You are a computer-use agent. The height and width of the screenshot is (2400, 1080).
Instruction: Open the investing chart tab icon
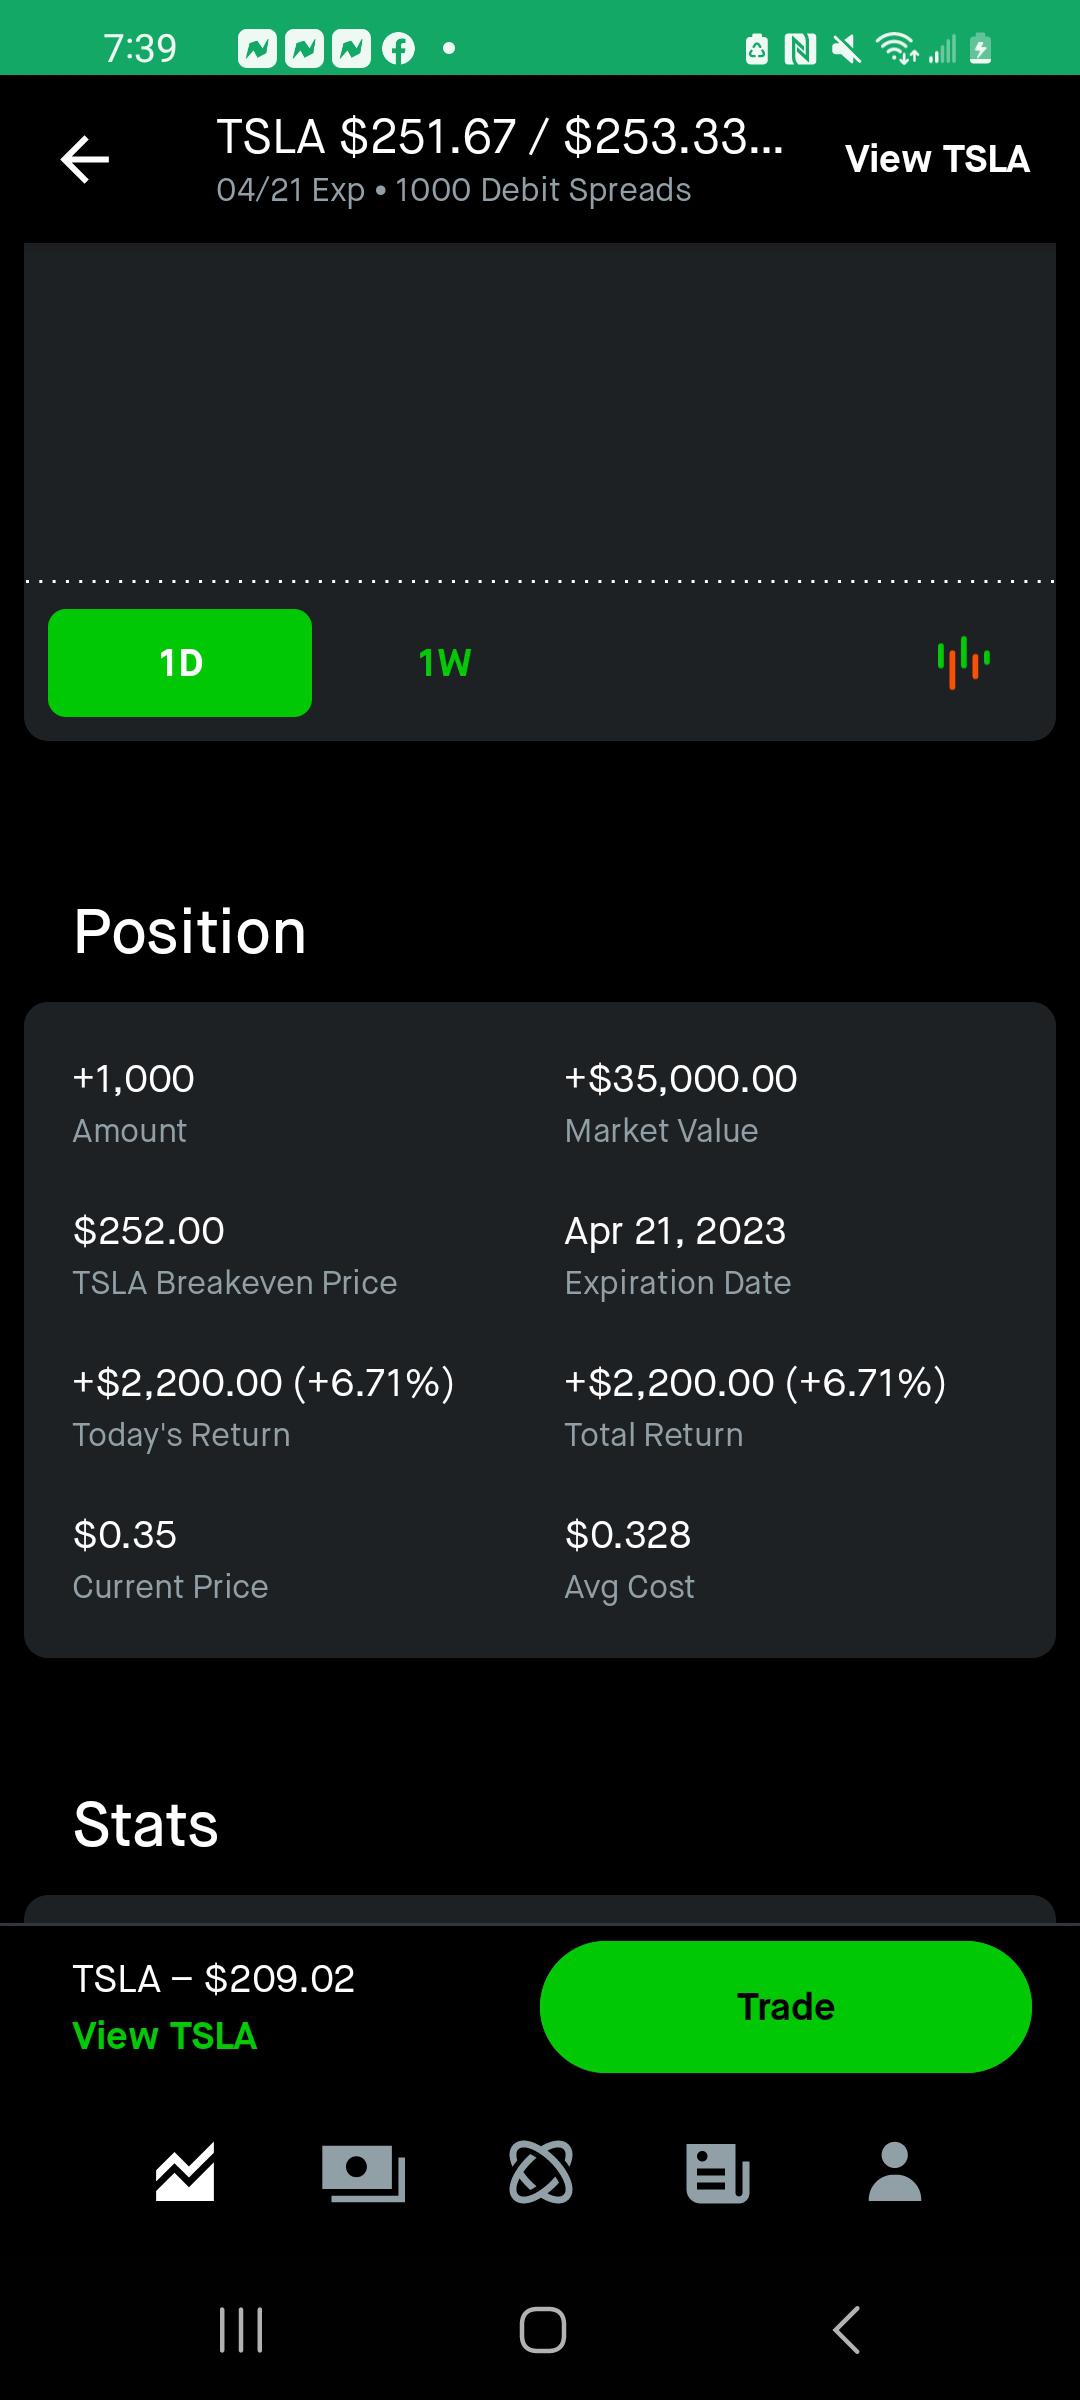pyautogui.click(x=185, y=2172)
